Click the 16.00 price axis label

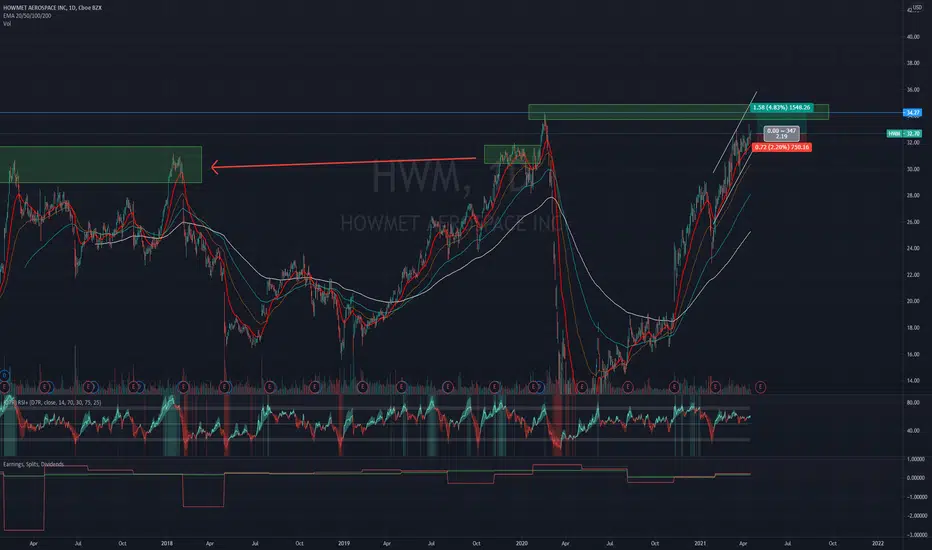[912, 354]
